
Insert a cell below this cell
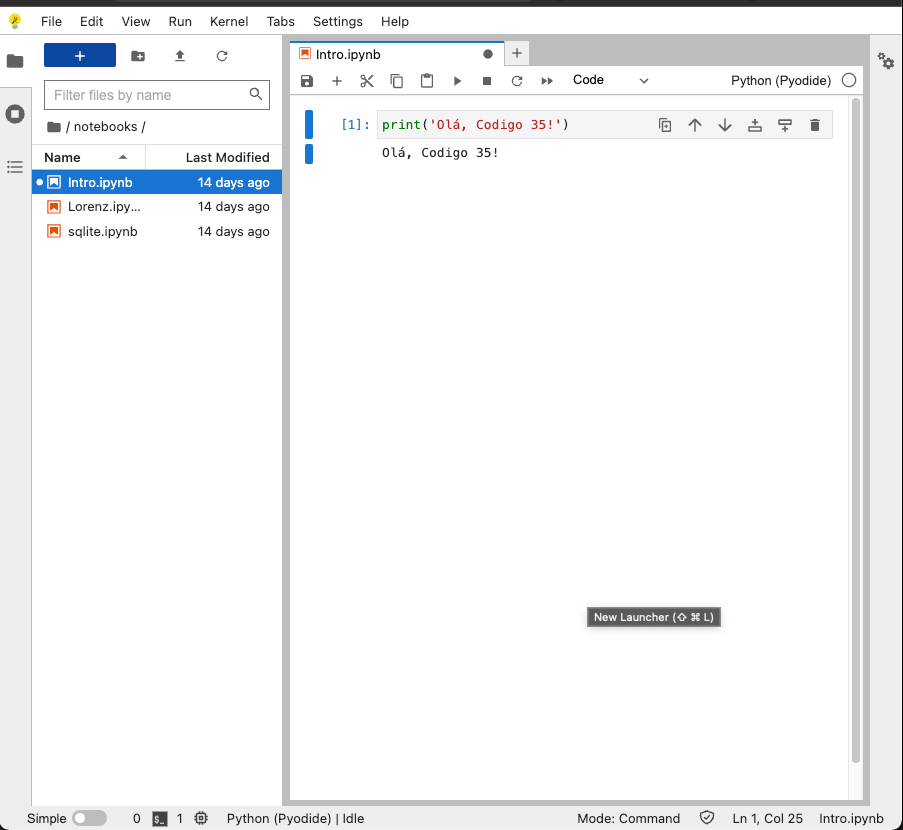[785, 125]
